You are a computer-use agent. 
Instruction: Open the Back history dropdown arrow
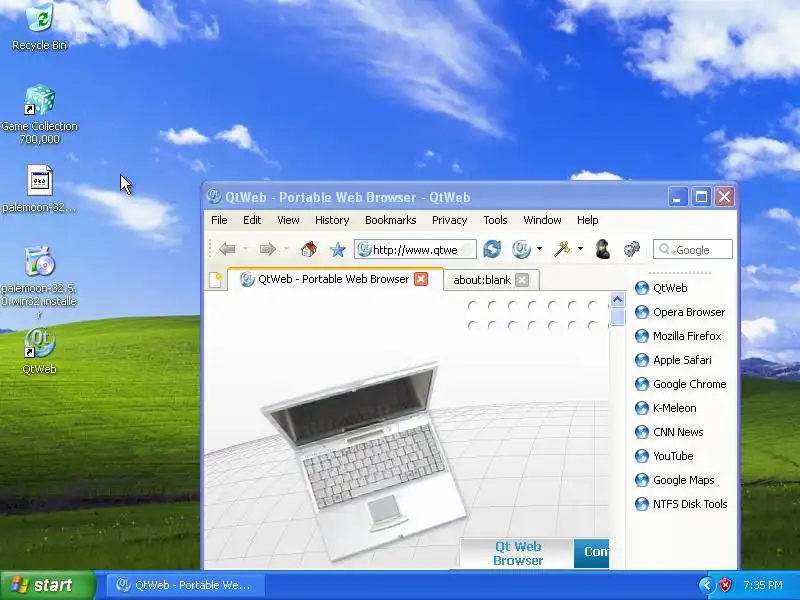coord(245,249)
